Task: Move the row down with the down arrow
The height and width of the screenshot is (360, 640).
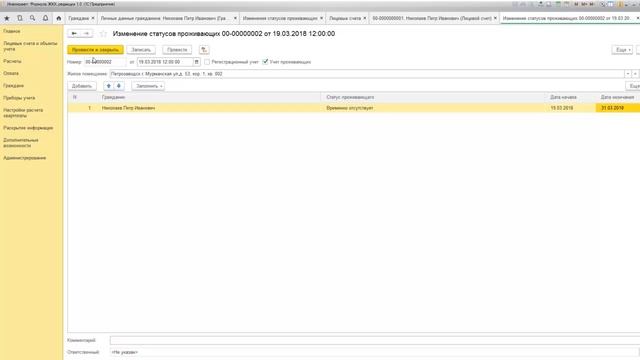Action: point(119,86)
